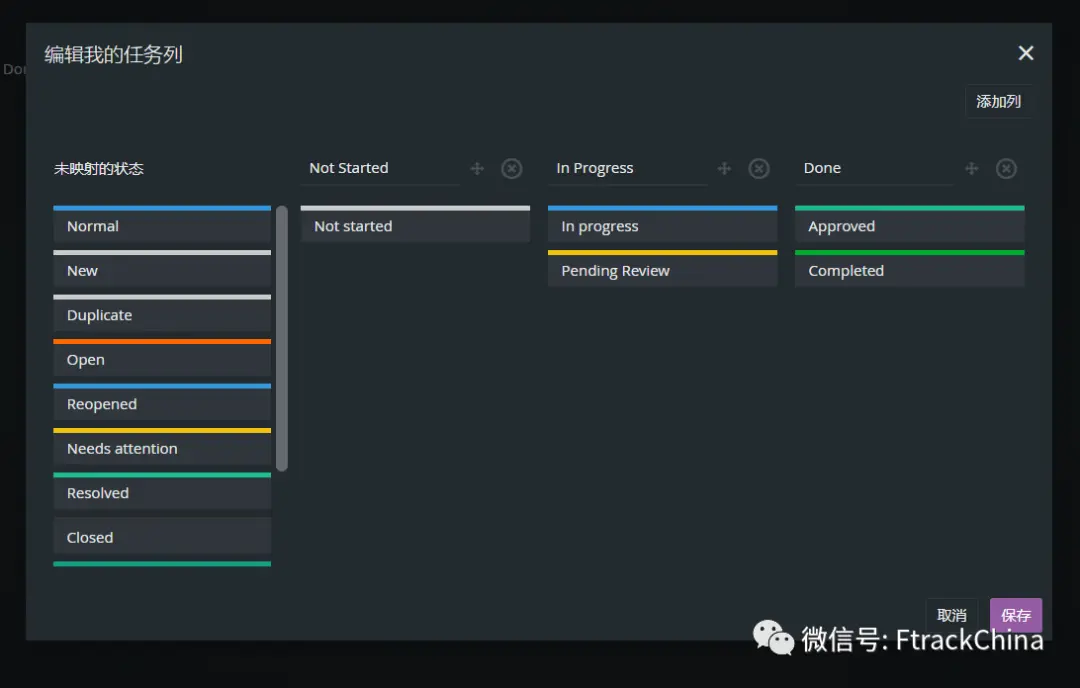Select the Reopened unmapped status

(162, 405)
